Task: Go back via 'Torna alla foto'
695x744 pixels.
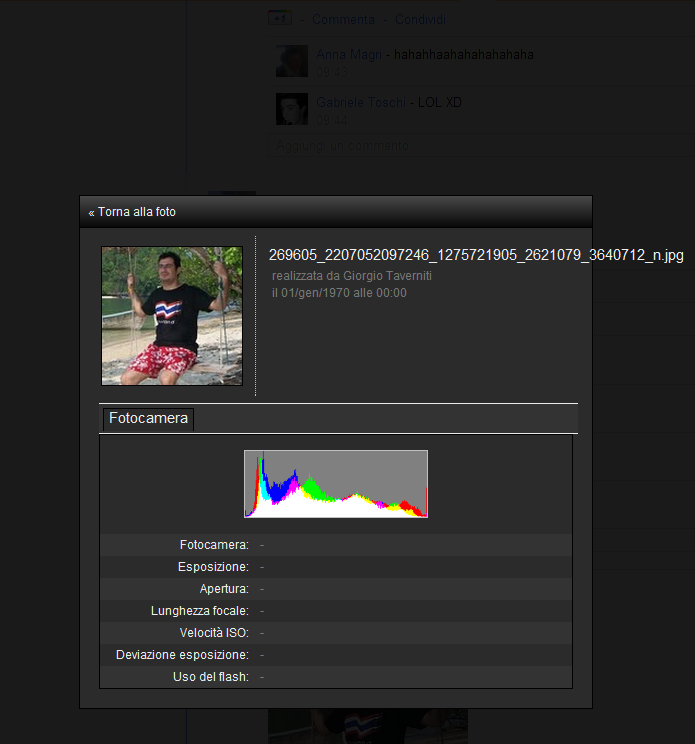Action: (x=132, y=212)
